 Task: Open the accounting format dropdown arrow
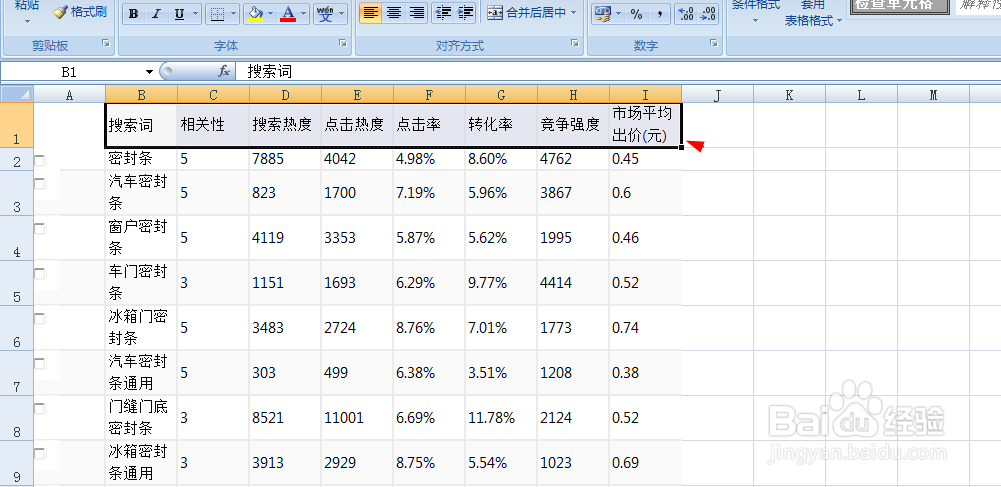(x=617, y=13)
